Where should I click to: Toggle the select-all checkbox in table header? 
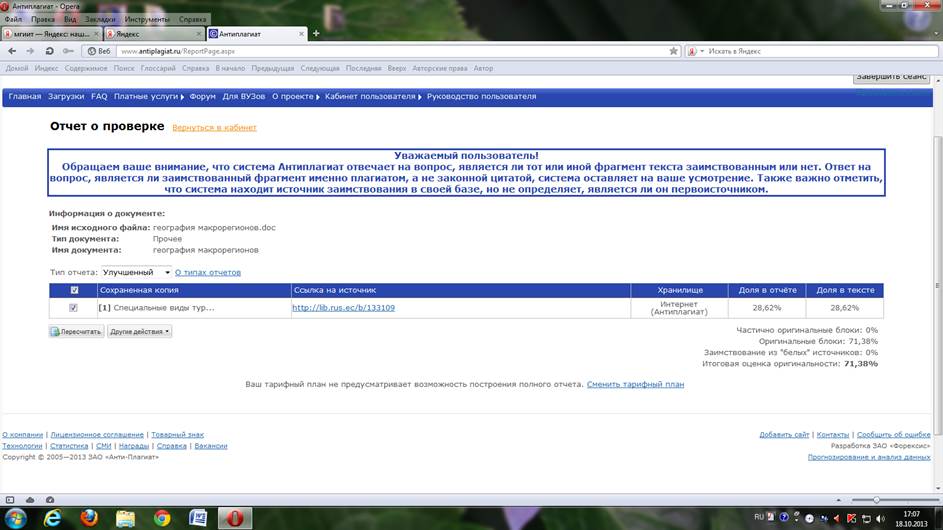[x=73, y=290]
